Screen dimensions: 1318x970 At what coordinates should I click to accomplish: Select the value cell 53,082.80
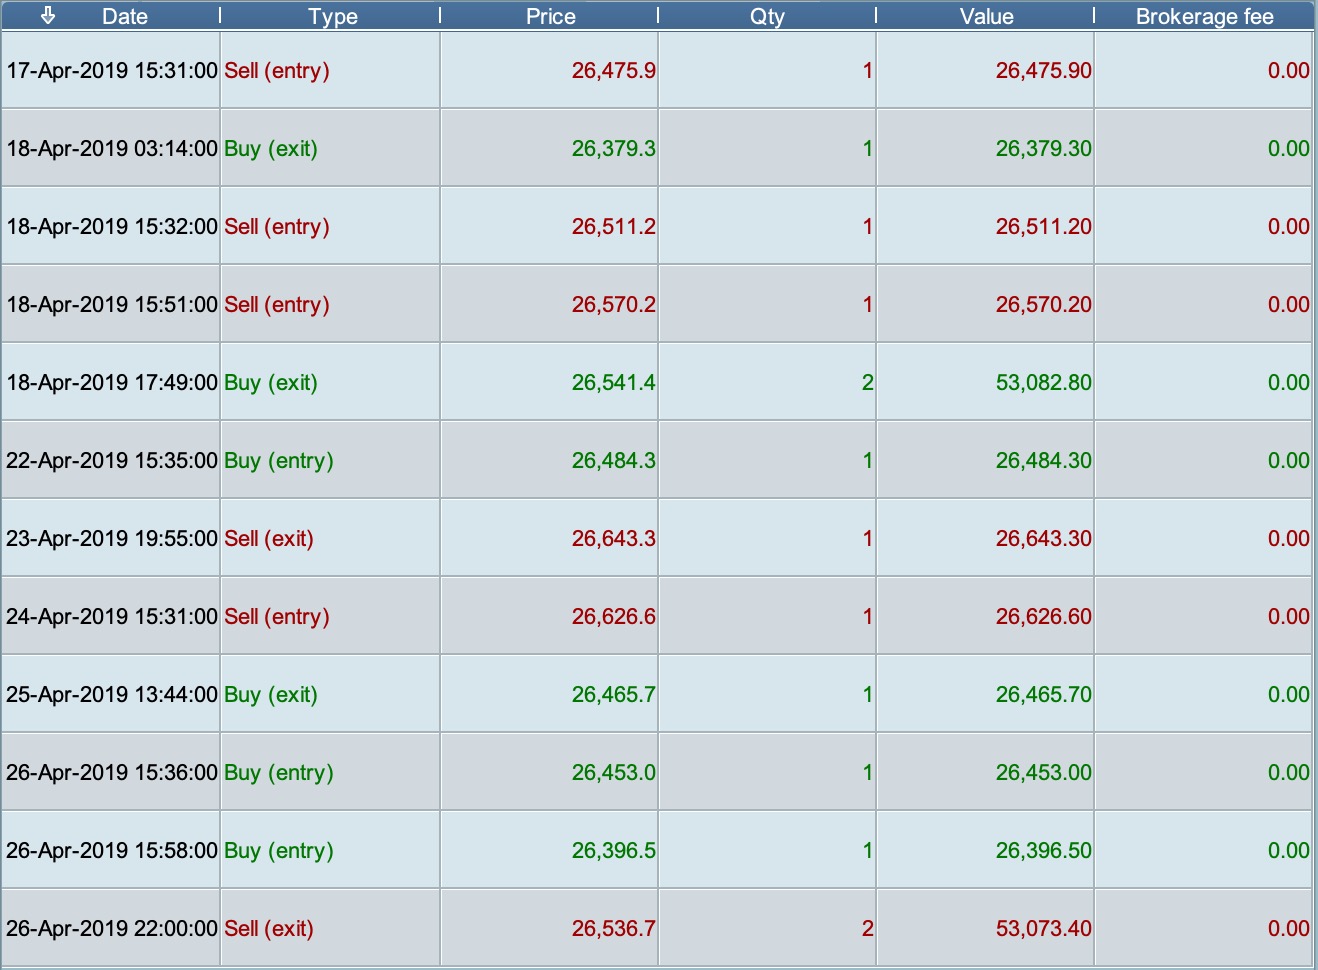[1043, 383]
